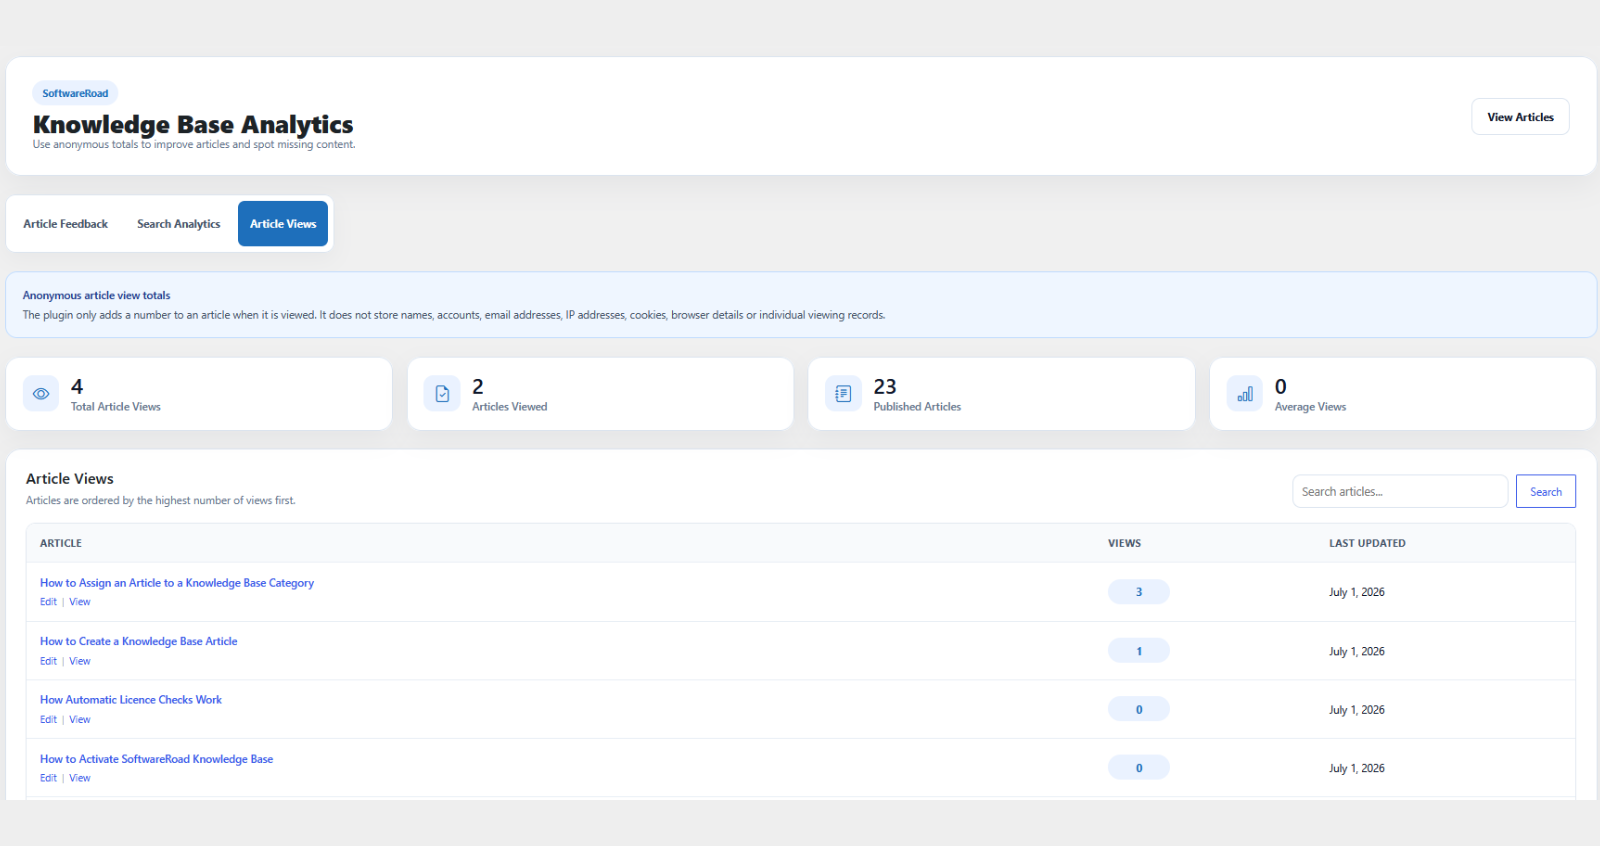Screen dimensions: 1600x846
Task: Click View under How to Assign an Article
Action: pyautogui.click(x=80, y=602)
